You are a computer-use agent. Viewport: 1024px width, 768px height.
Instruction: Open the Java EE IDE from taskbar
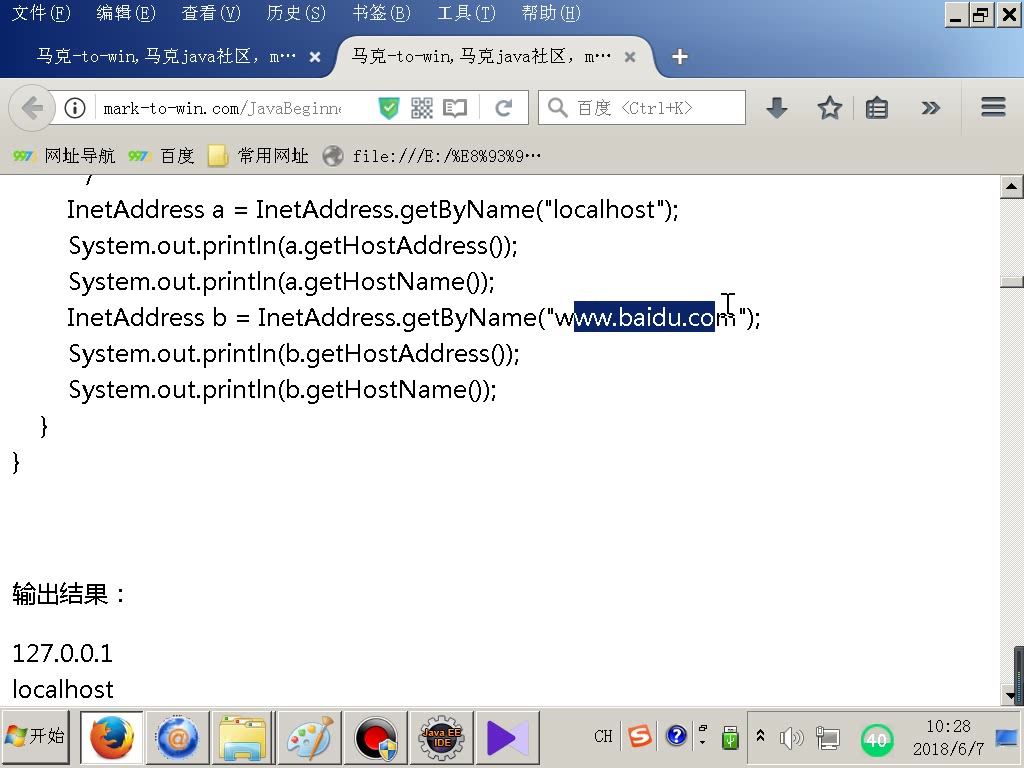441,737
